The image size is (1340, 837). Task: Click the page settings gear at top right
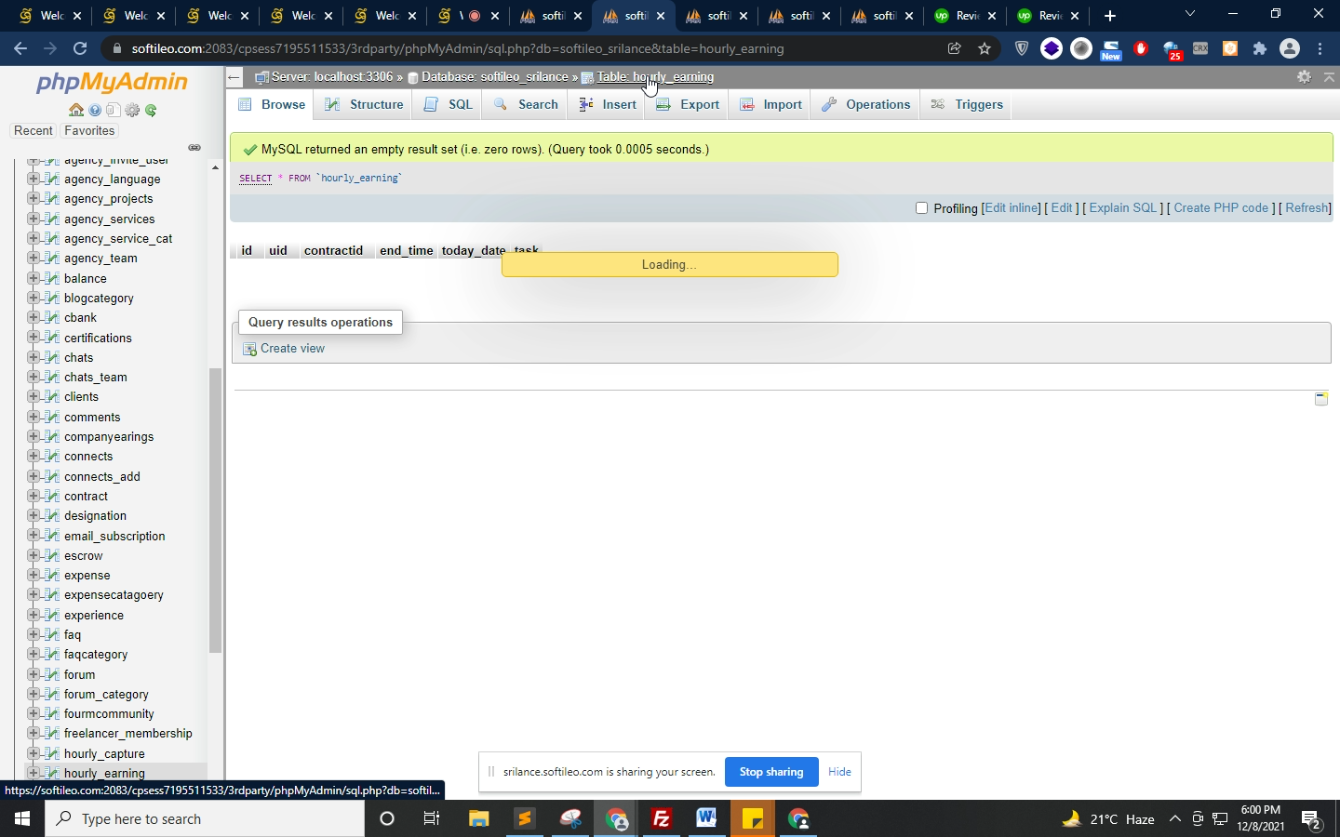tap(1304, 77)
